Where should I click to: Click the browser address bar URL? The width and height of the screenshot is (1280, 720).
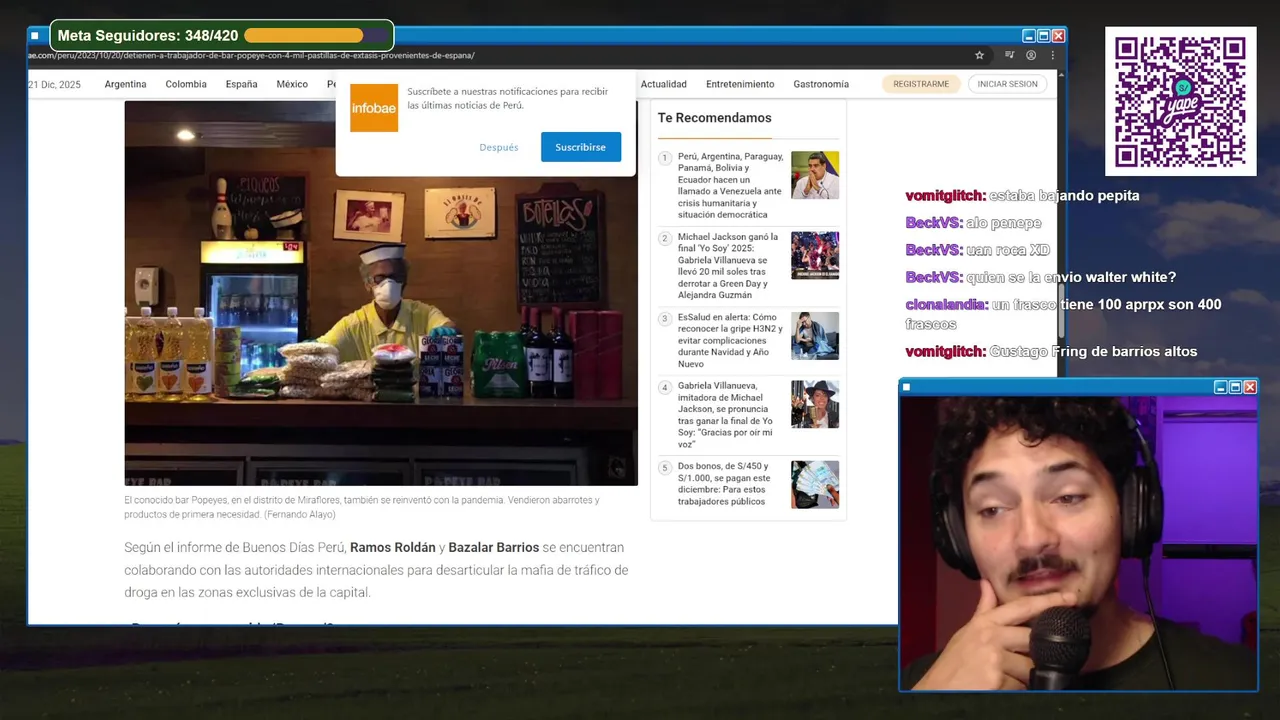pos(251,55)
